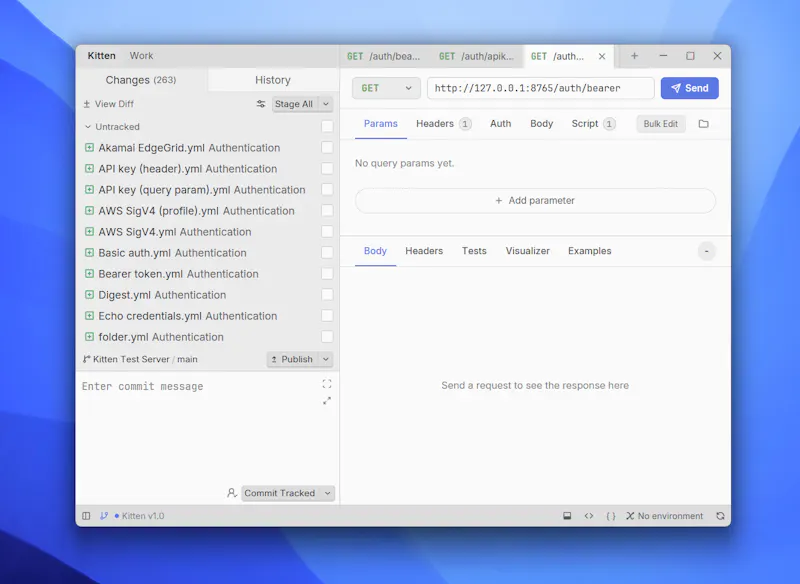This screenshot has height=584, width=800.
Task: Click the Add parameter button
Action: click(x=535, y=200)
